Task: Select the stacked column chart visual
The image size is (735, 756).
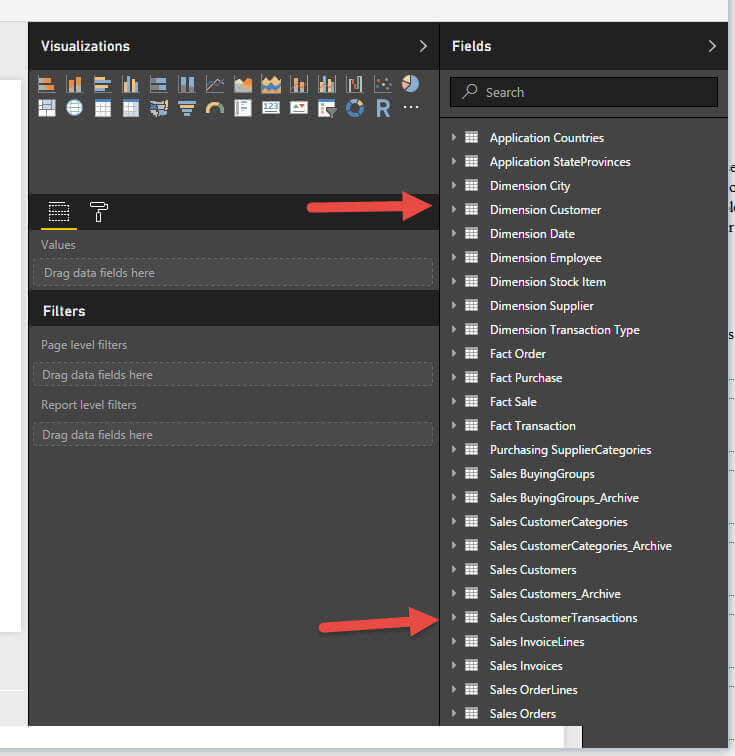Action: pyautogui.click(x=74, y=84)
